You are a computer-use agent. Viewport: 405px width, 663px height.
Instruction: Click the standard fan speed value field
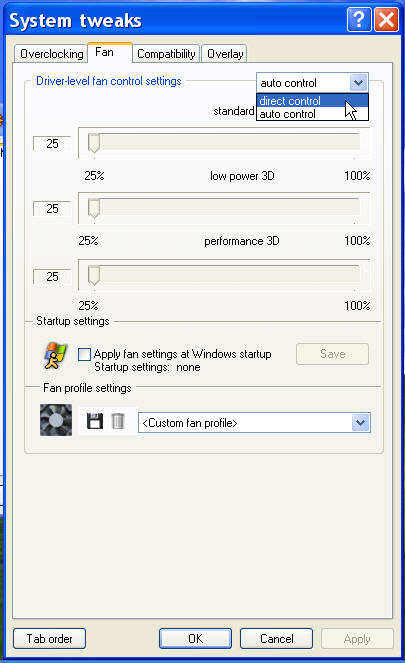click(x=52, y=144)
